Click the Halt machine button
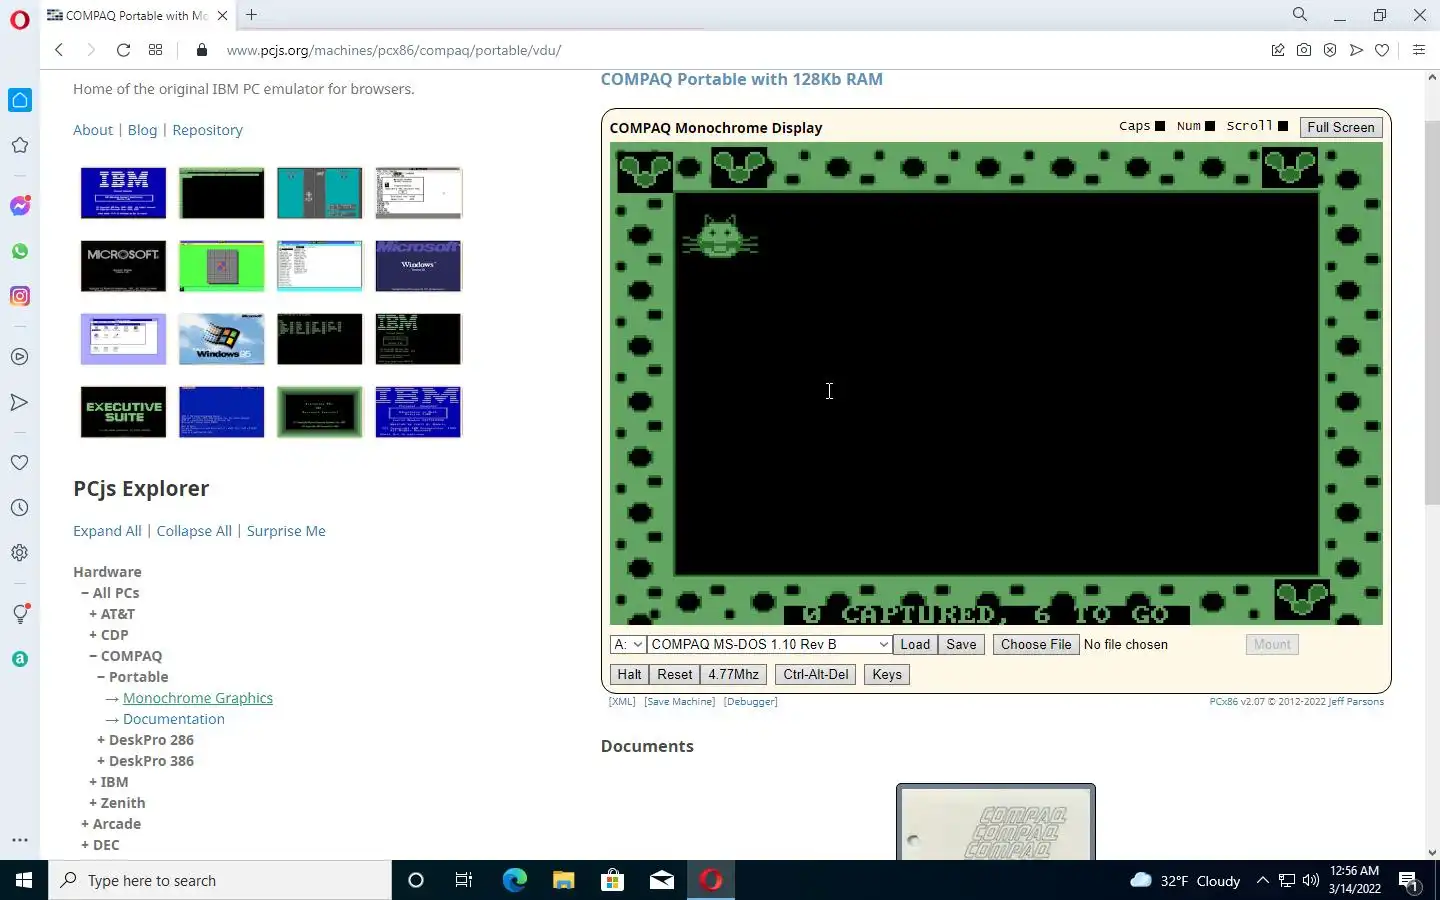 coord(629,674)
